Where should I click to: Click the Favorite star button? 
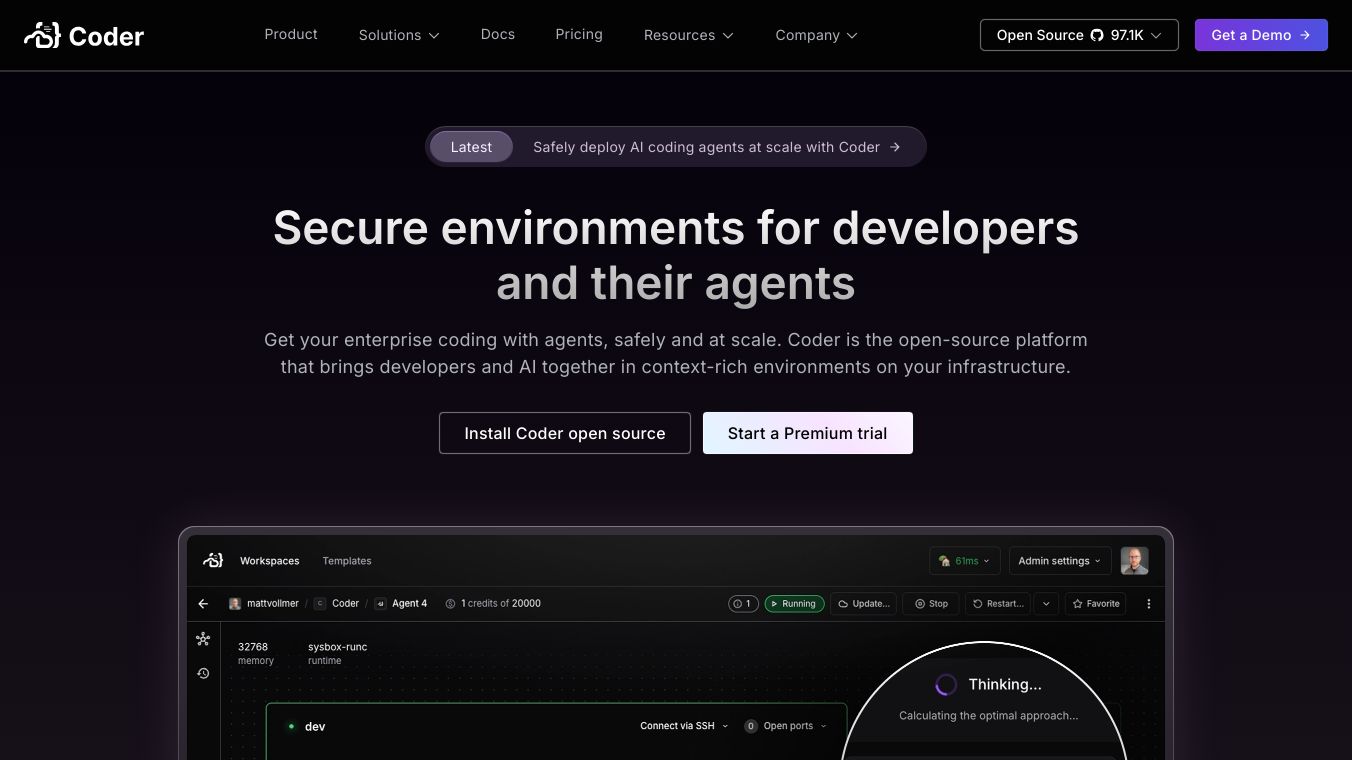pos(1096,604)
